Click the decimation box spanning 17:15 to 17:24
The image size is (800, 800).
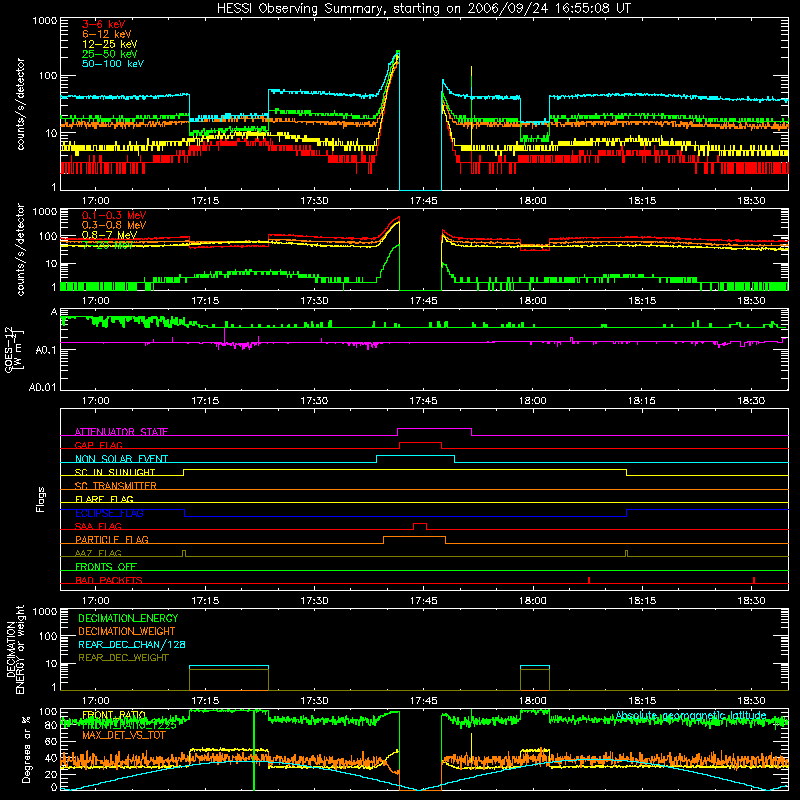click(229, 678)
